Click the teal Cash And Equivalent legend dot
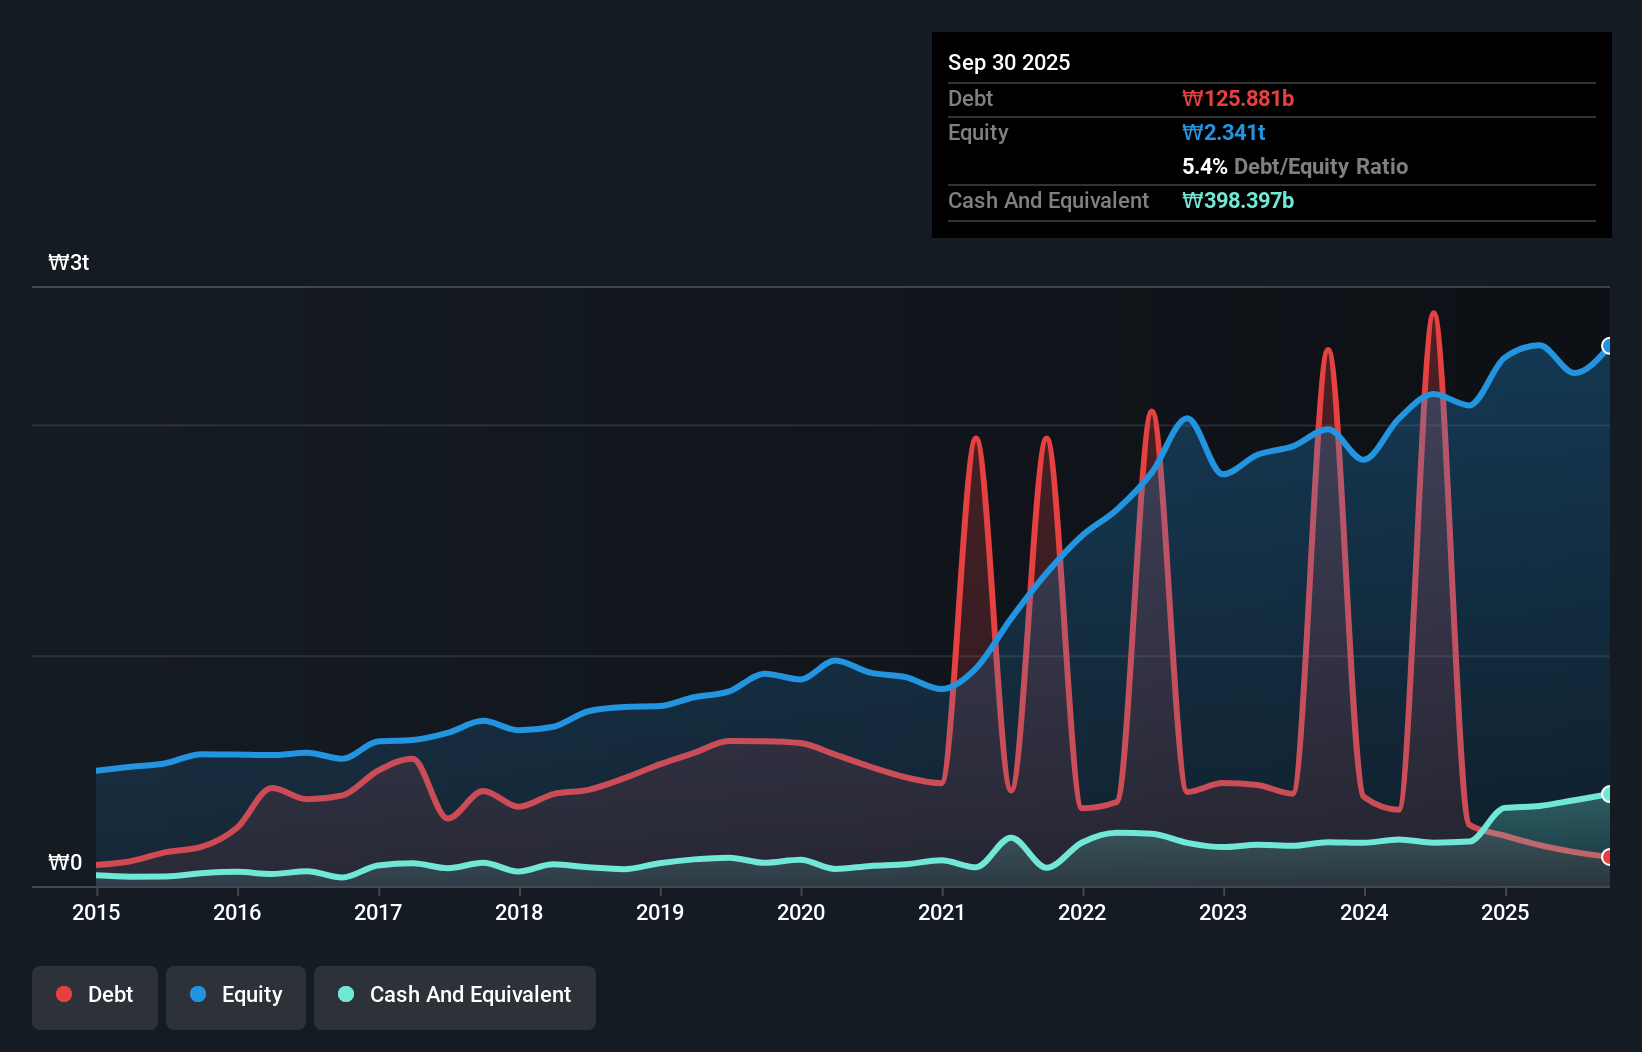The image size is (1642, 1052). (x=344, y=994)
